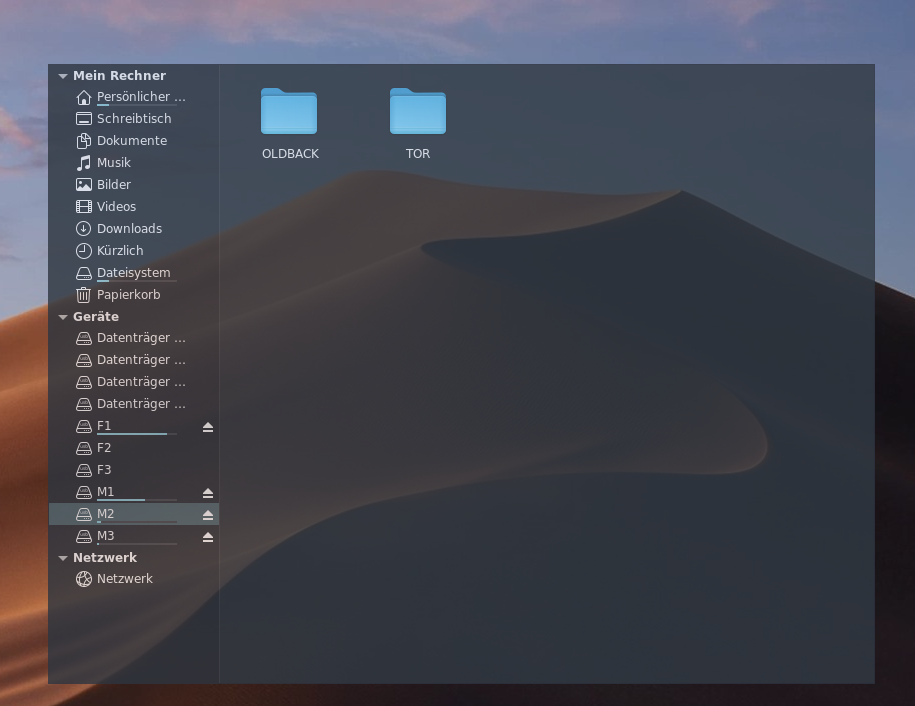Image resolution: width=915 pixels, height=706 pixels.
Task: Click the Dateisystem drive icon
Action: [x=83, y=273]
